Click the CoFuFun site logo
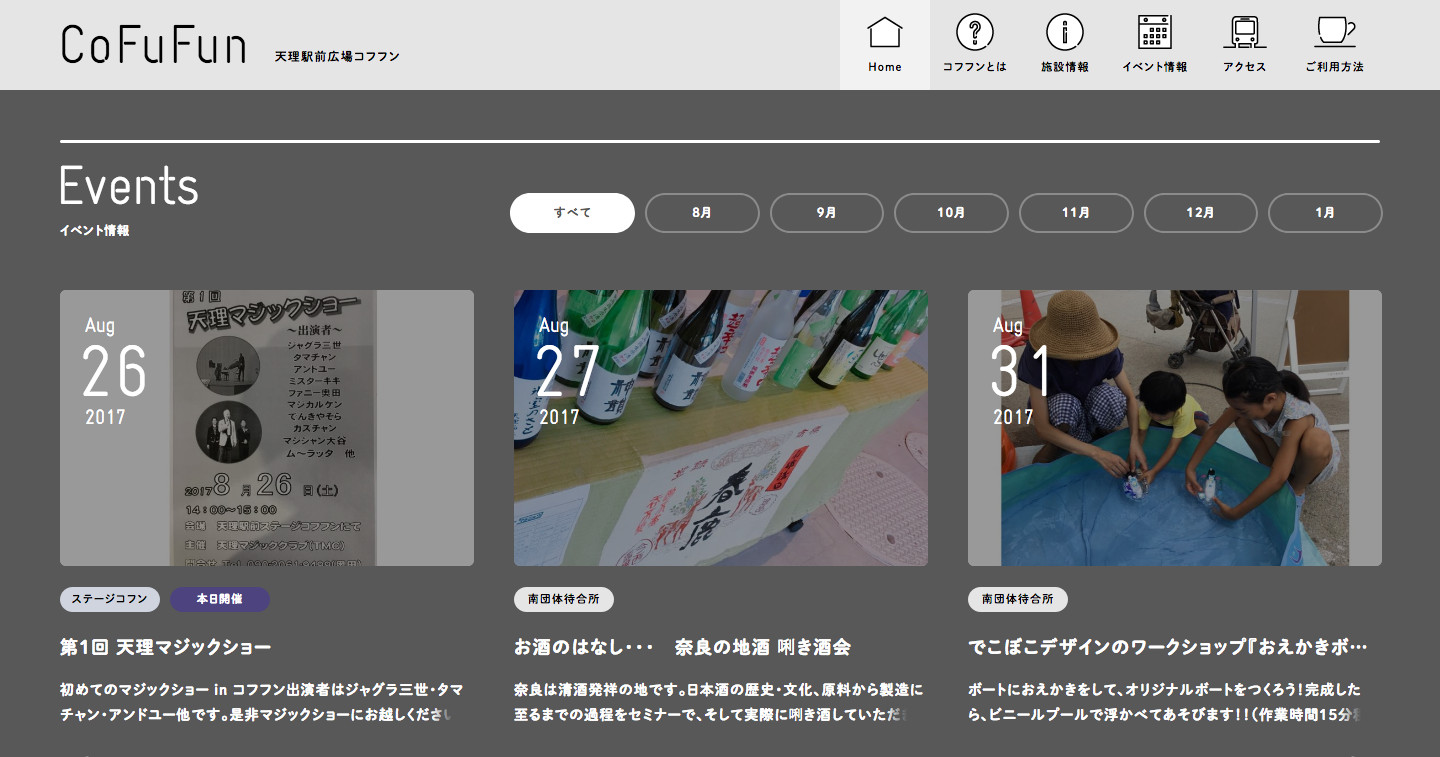This screenshot has width=1440, height=757. point(153,46)
